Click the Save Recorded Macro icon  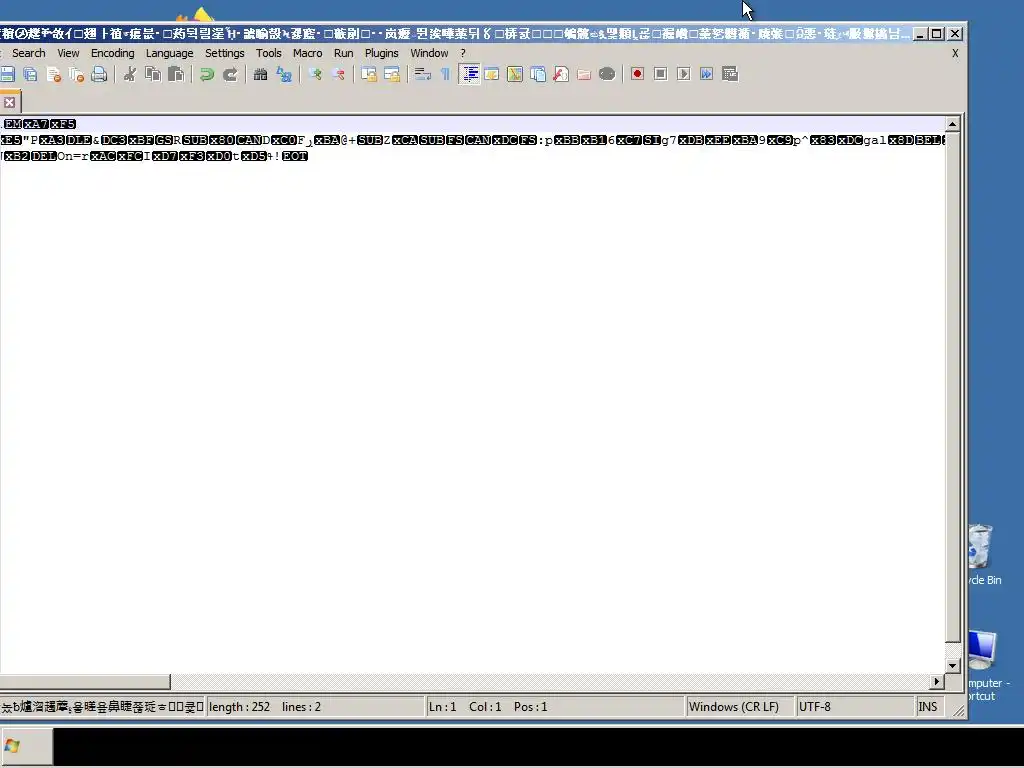point(730,74)
